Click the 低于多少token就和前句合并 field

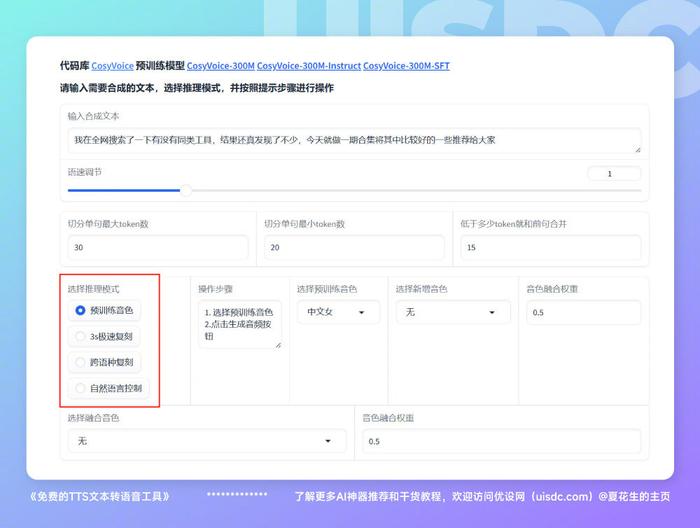[551, 247]
